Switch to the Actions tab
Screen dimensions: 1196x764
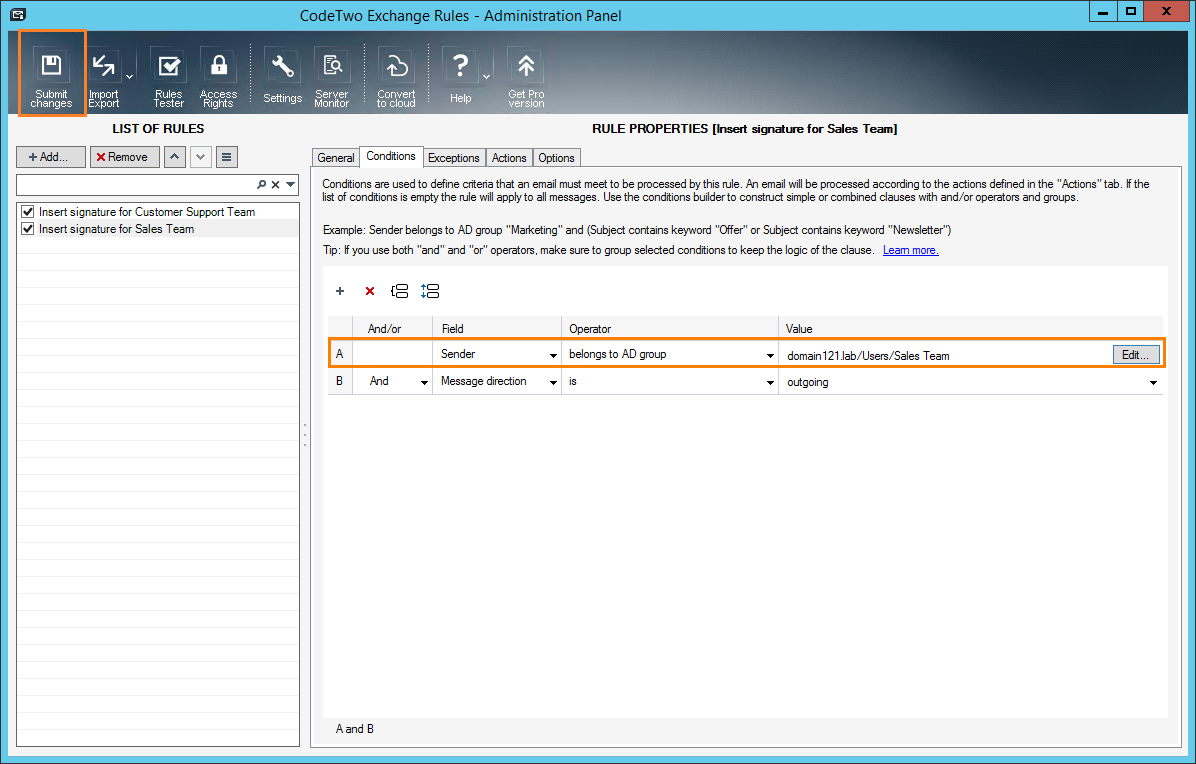[x=509, y=158]
